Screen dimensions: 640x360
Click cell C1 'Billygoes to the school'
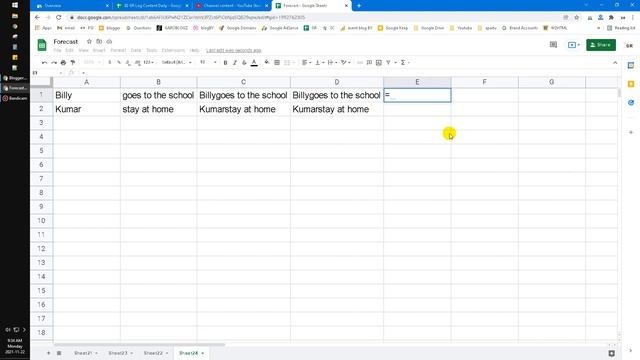[x=243, y=95]
